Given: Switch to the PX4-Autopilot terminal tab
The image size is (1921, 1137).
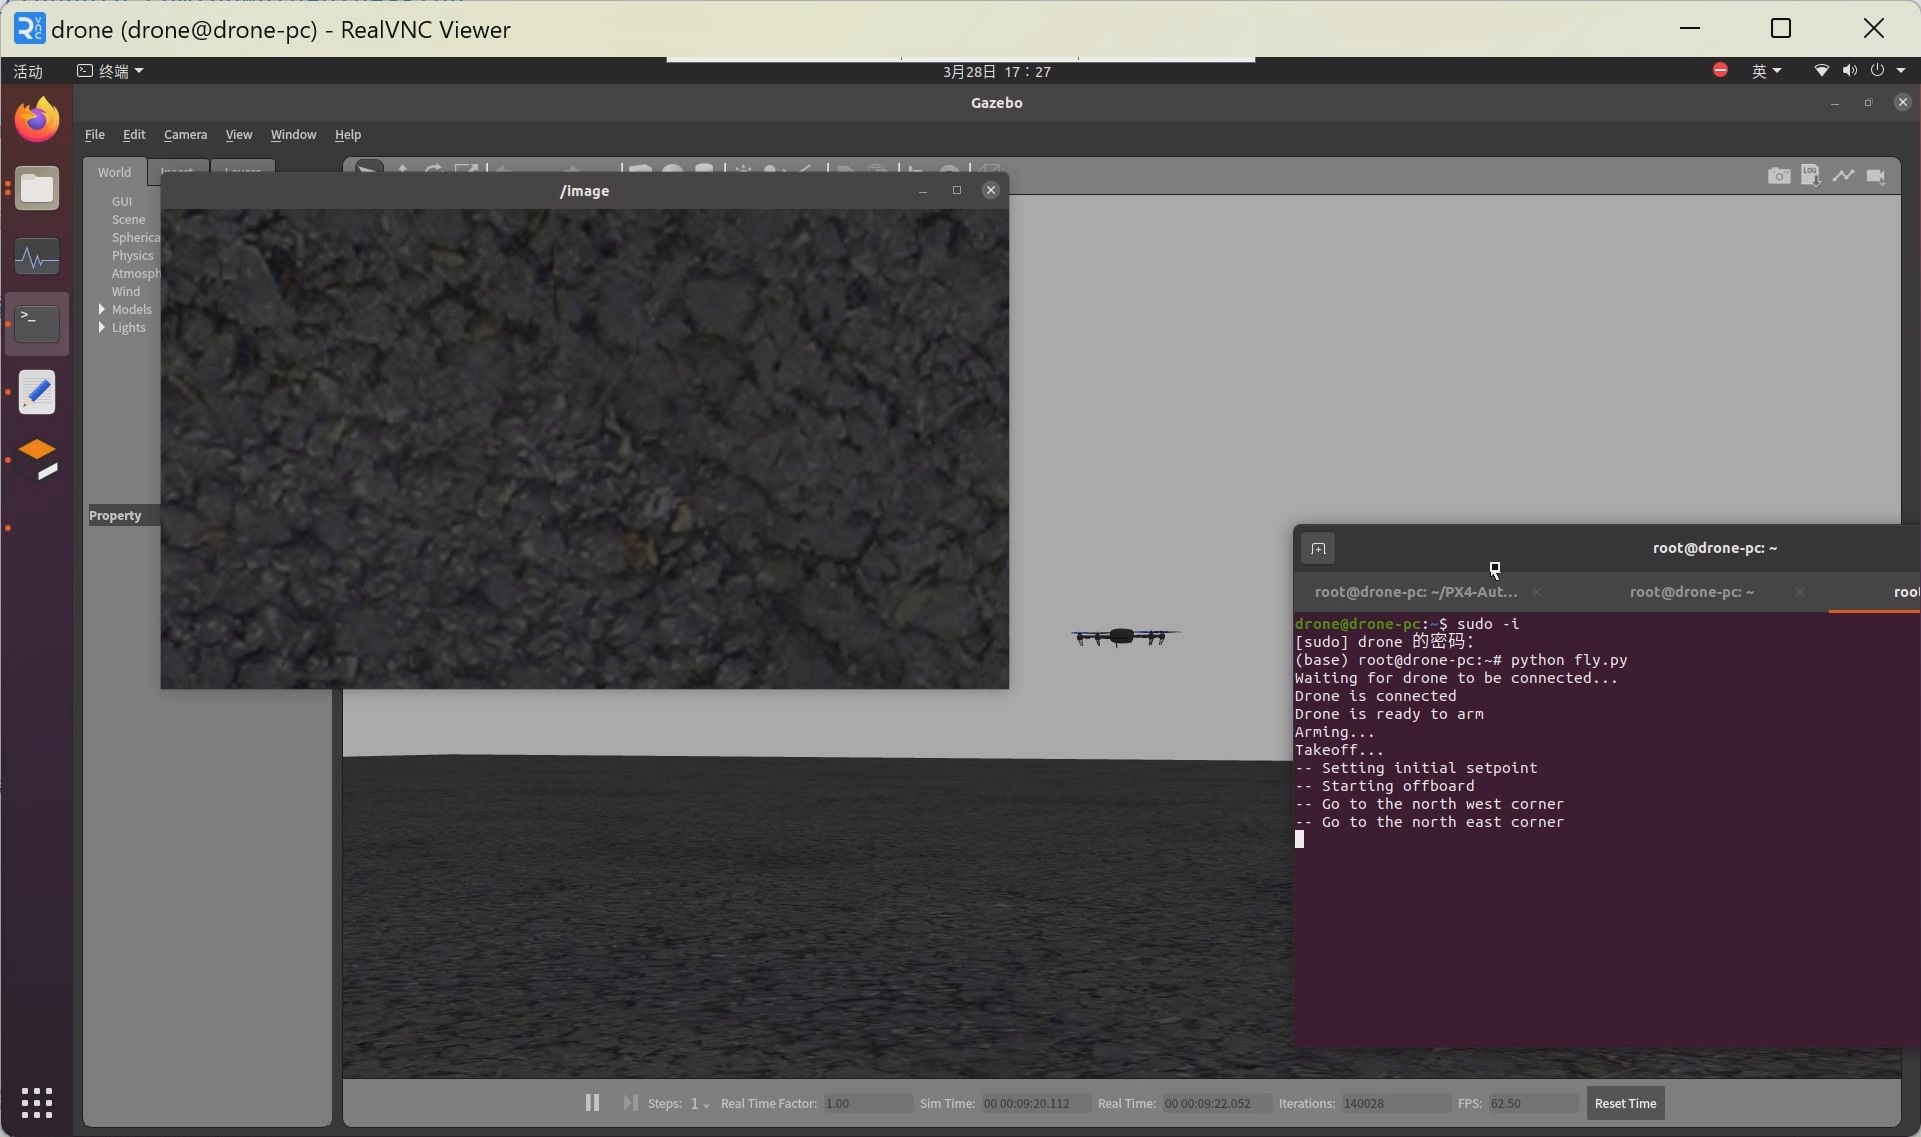Looking at the screenshot, I should [x=1415, y=592].
